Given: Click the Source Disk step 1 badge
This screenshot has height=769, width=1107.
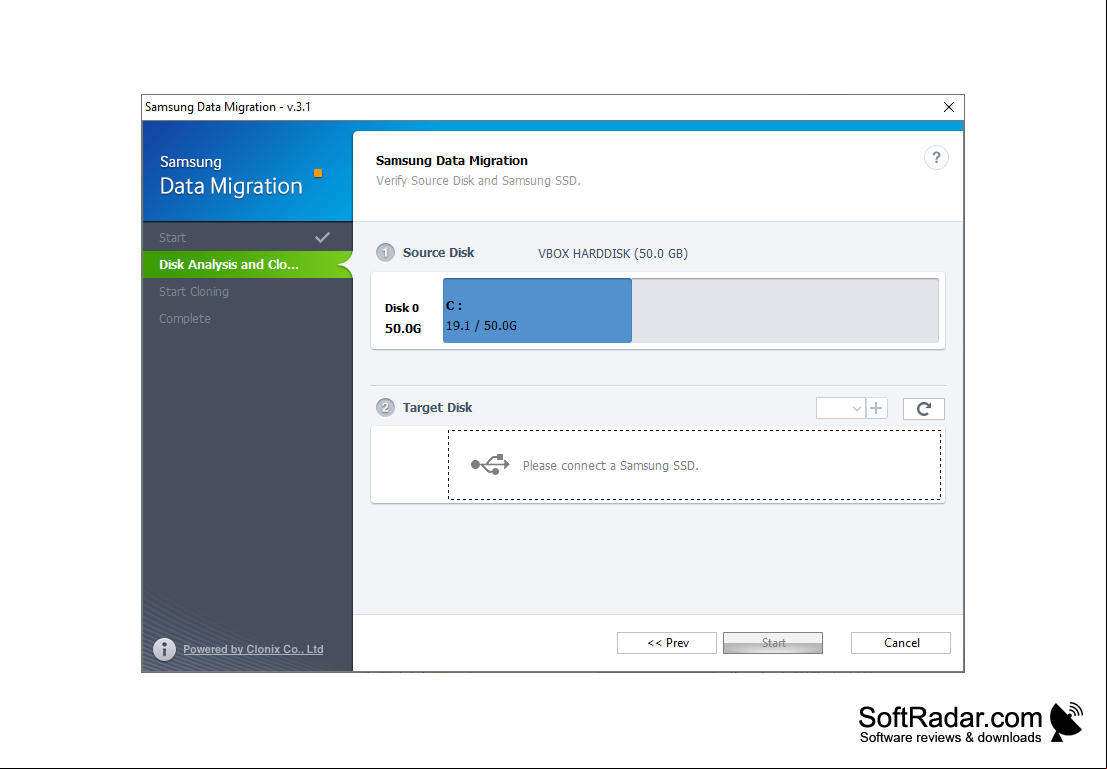Looking at the screenshot, I should (385, 252).
